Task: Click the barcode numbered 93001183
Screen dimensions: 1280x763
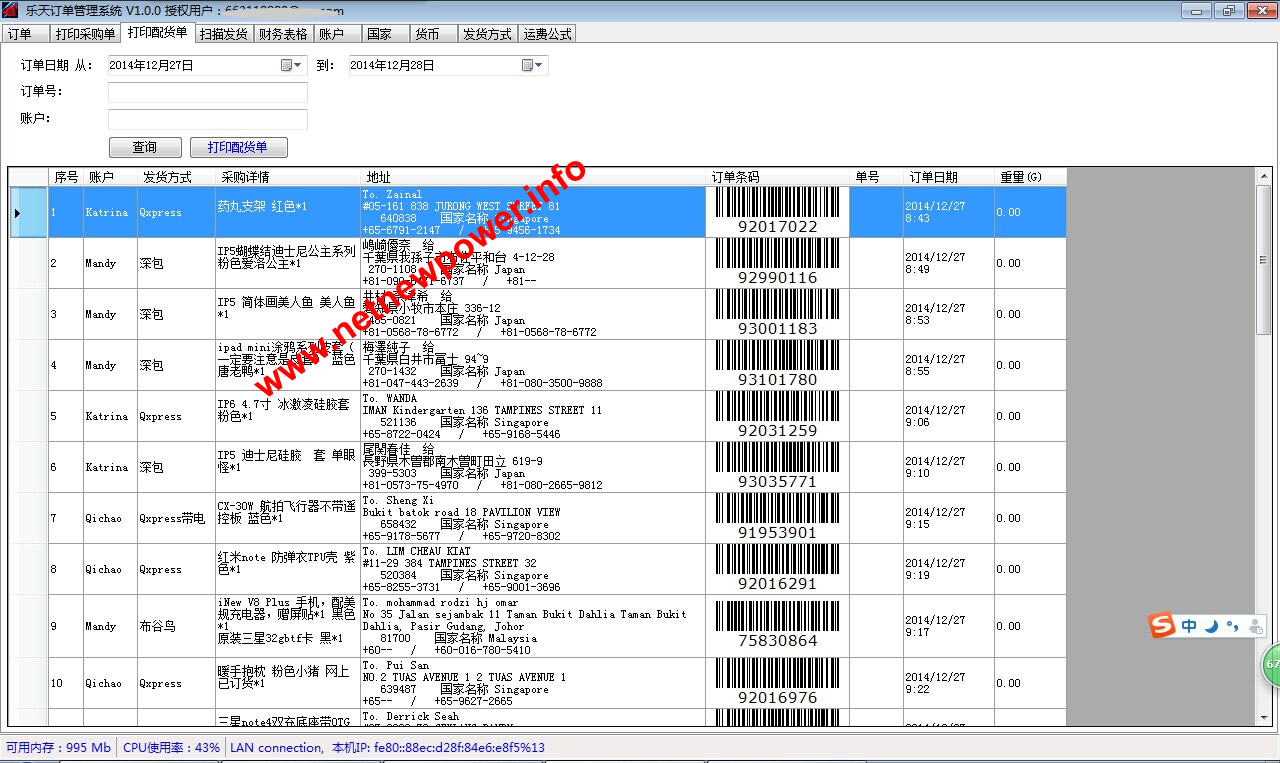Action: [777, 314]
